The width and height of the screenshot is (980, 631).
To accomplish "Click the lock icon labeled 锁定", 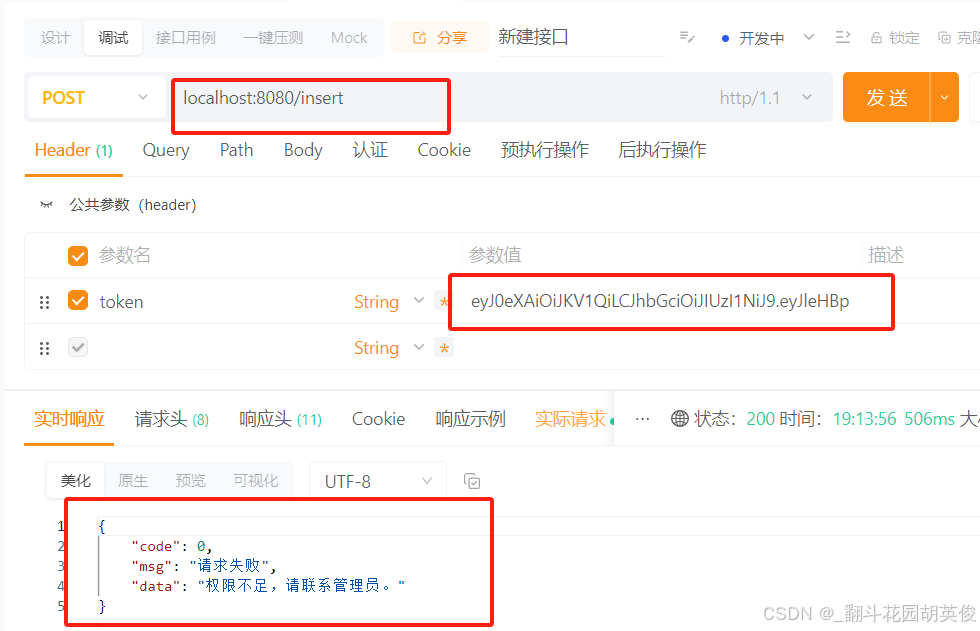I will click(x=876, y=38).
